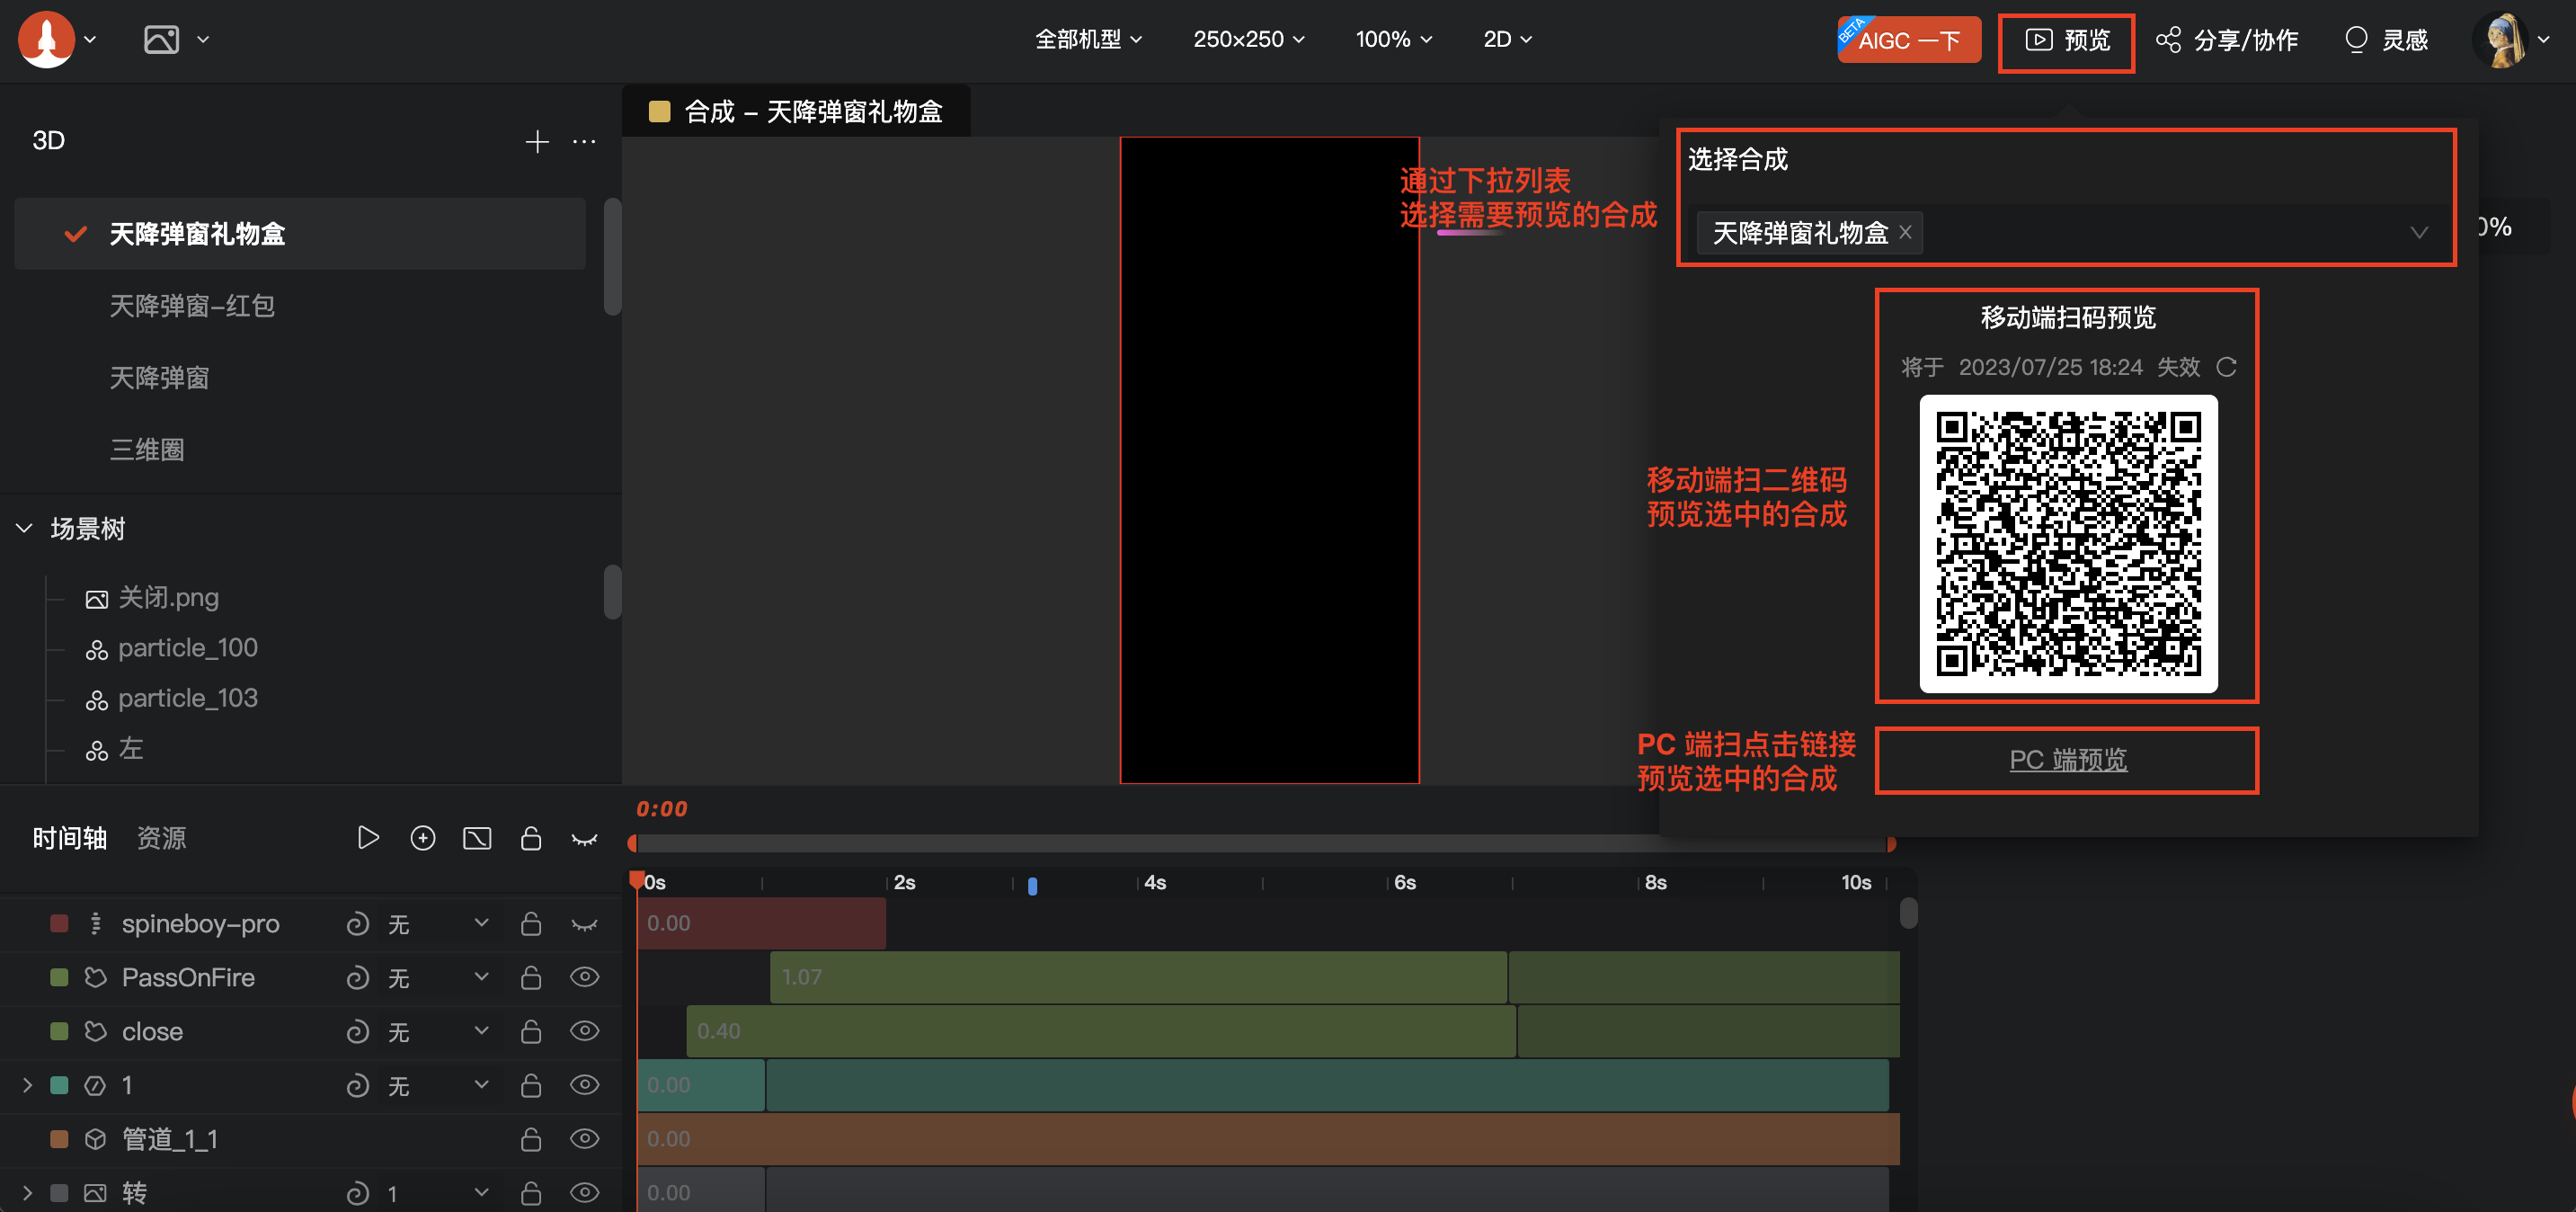Image resolution: width=2576 pixels, height=1212 pixels.
Task: Lock the PassOnFire layer
Action: (x=531, y=977)
